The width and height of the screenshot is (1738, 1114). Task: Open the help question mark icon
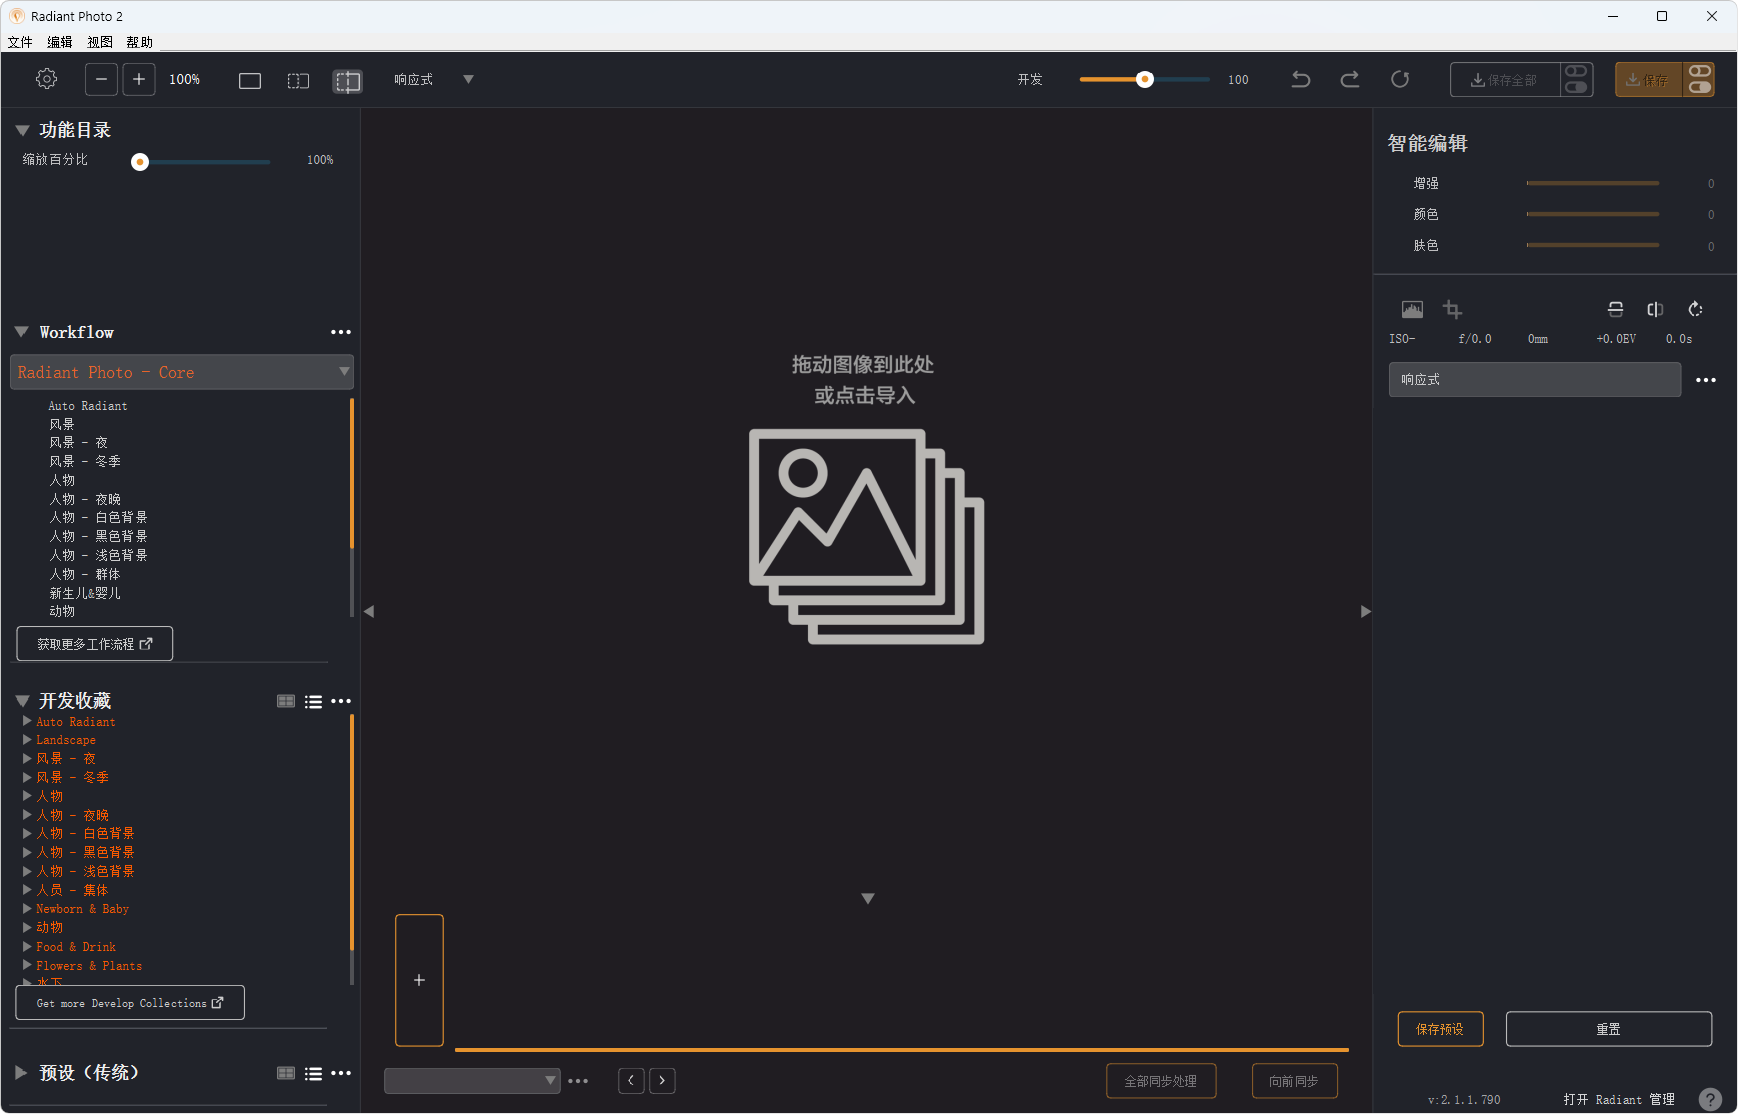1710,1099
